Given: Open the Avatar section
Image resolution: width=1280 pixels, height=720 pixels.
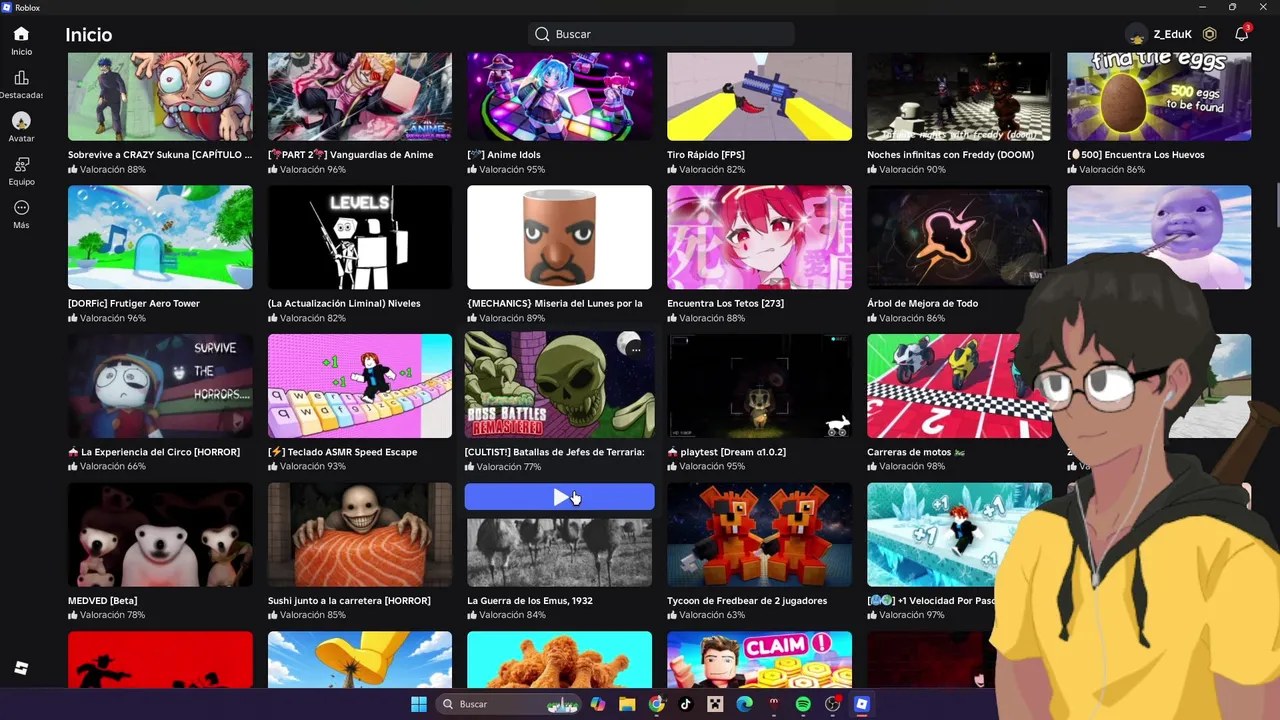Looking at the screenshot, I should coord(21,128).
